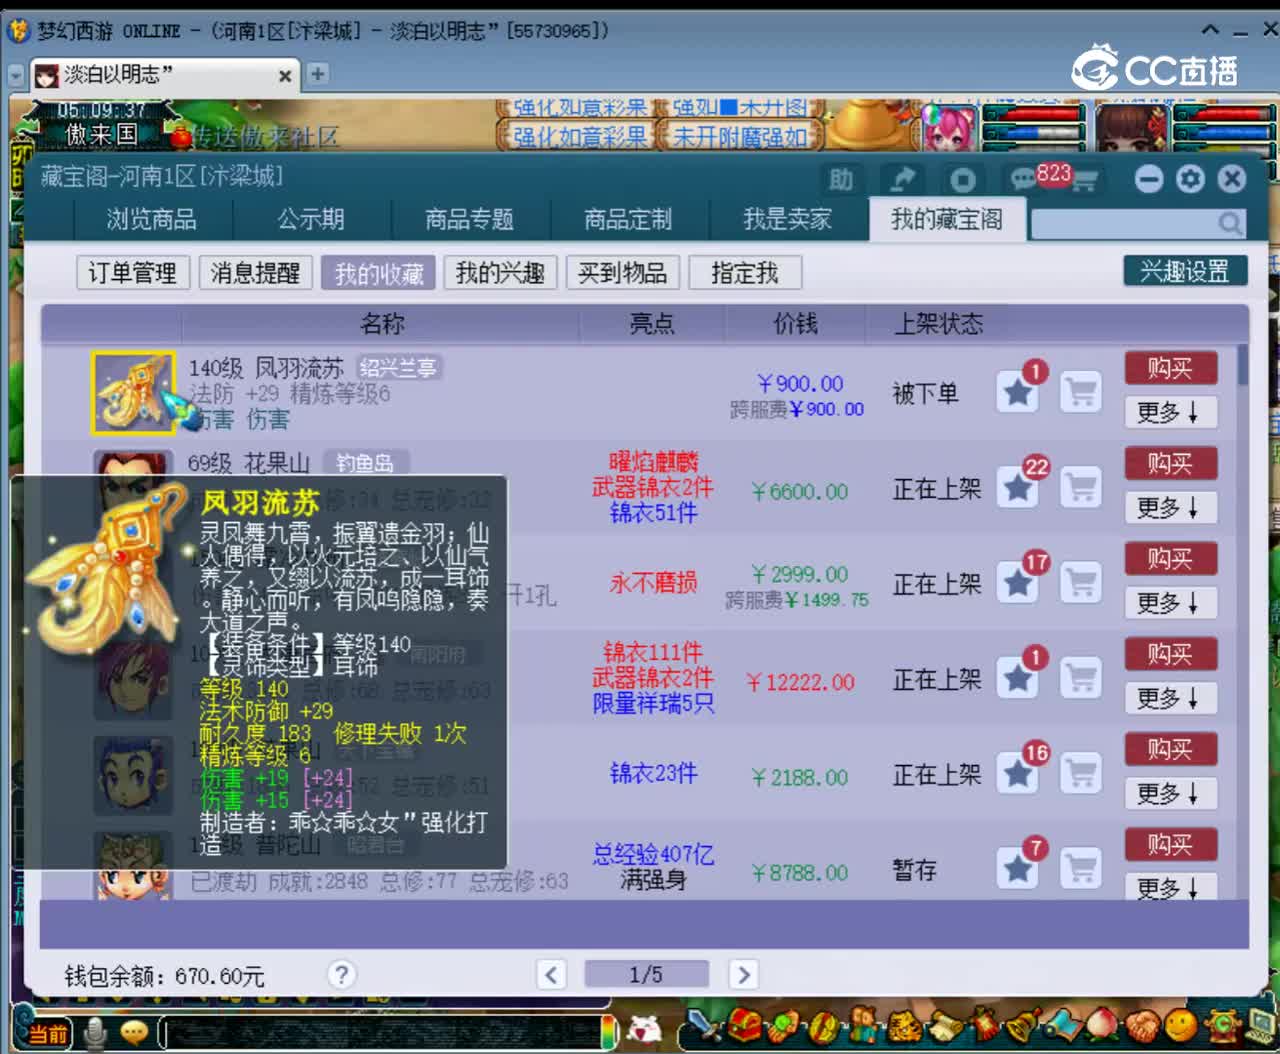1280x1054 pixels.
Task: Toggle favorite star for ¥2999.00 row
Action: [1018, 583]
